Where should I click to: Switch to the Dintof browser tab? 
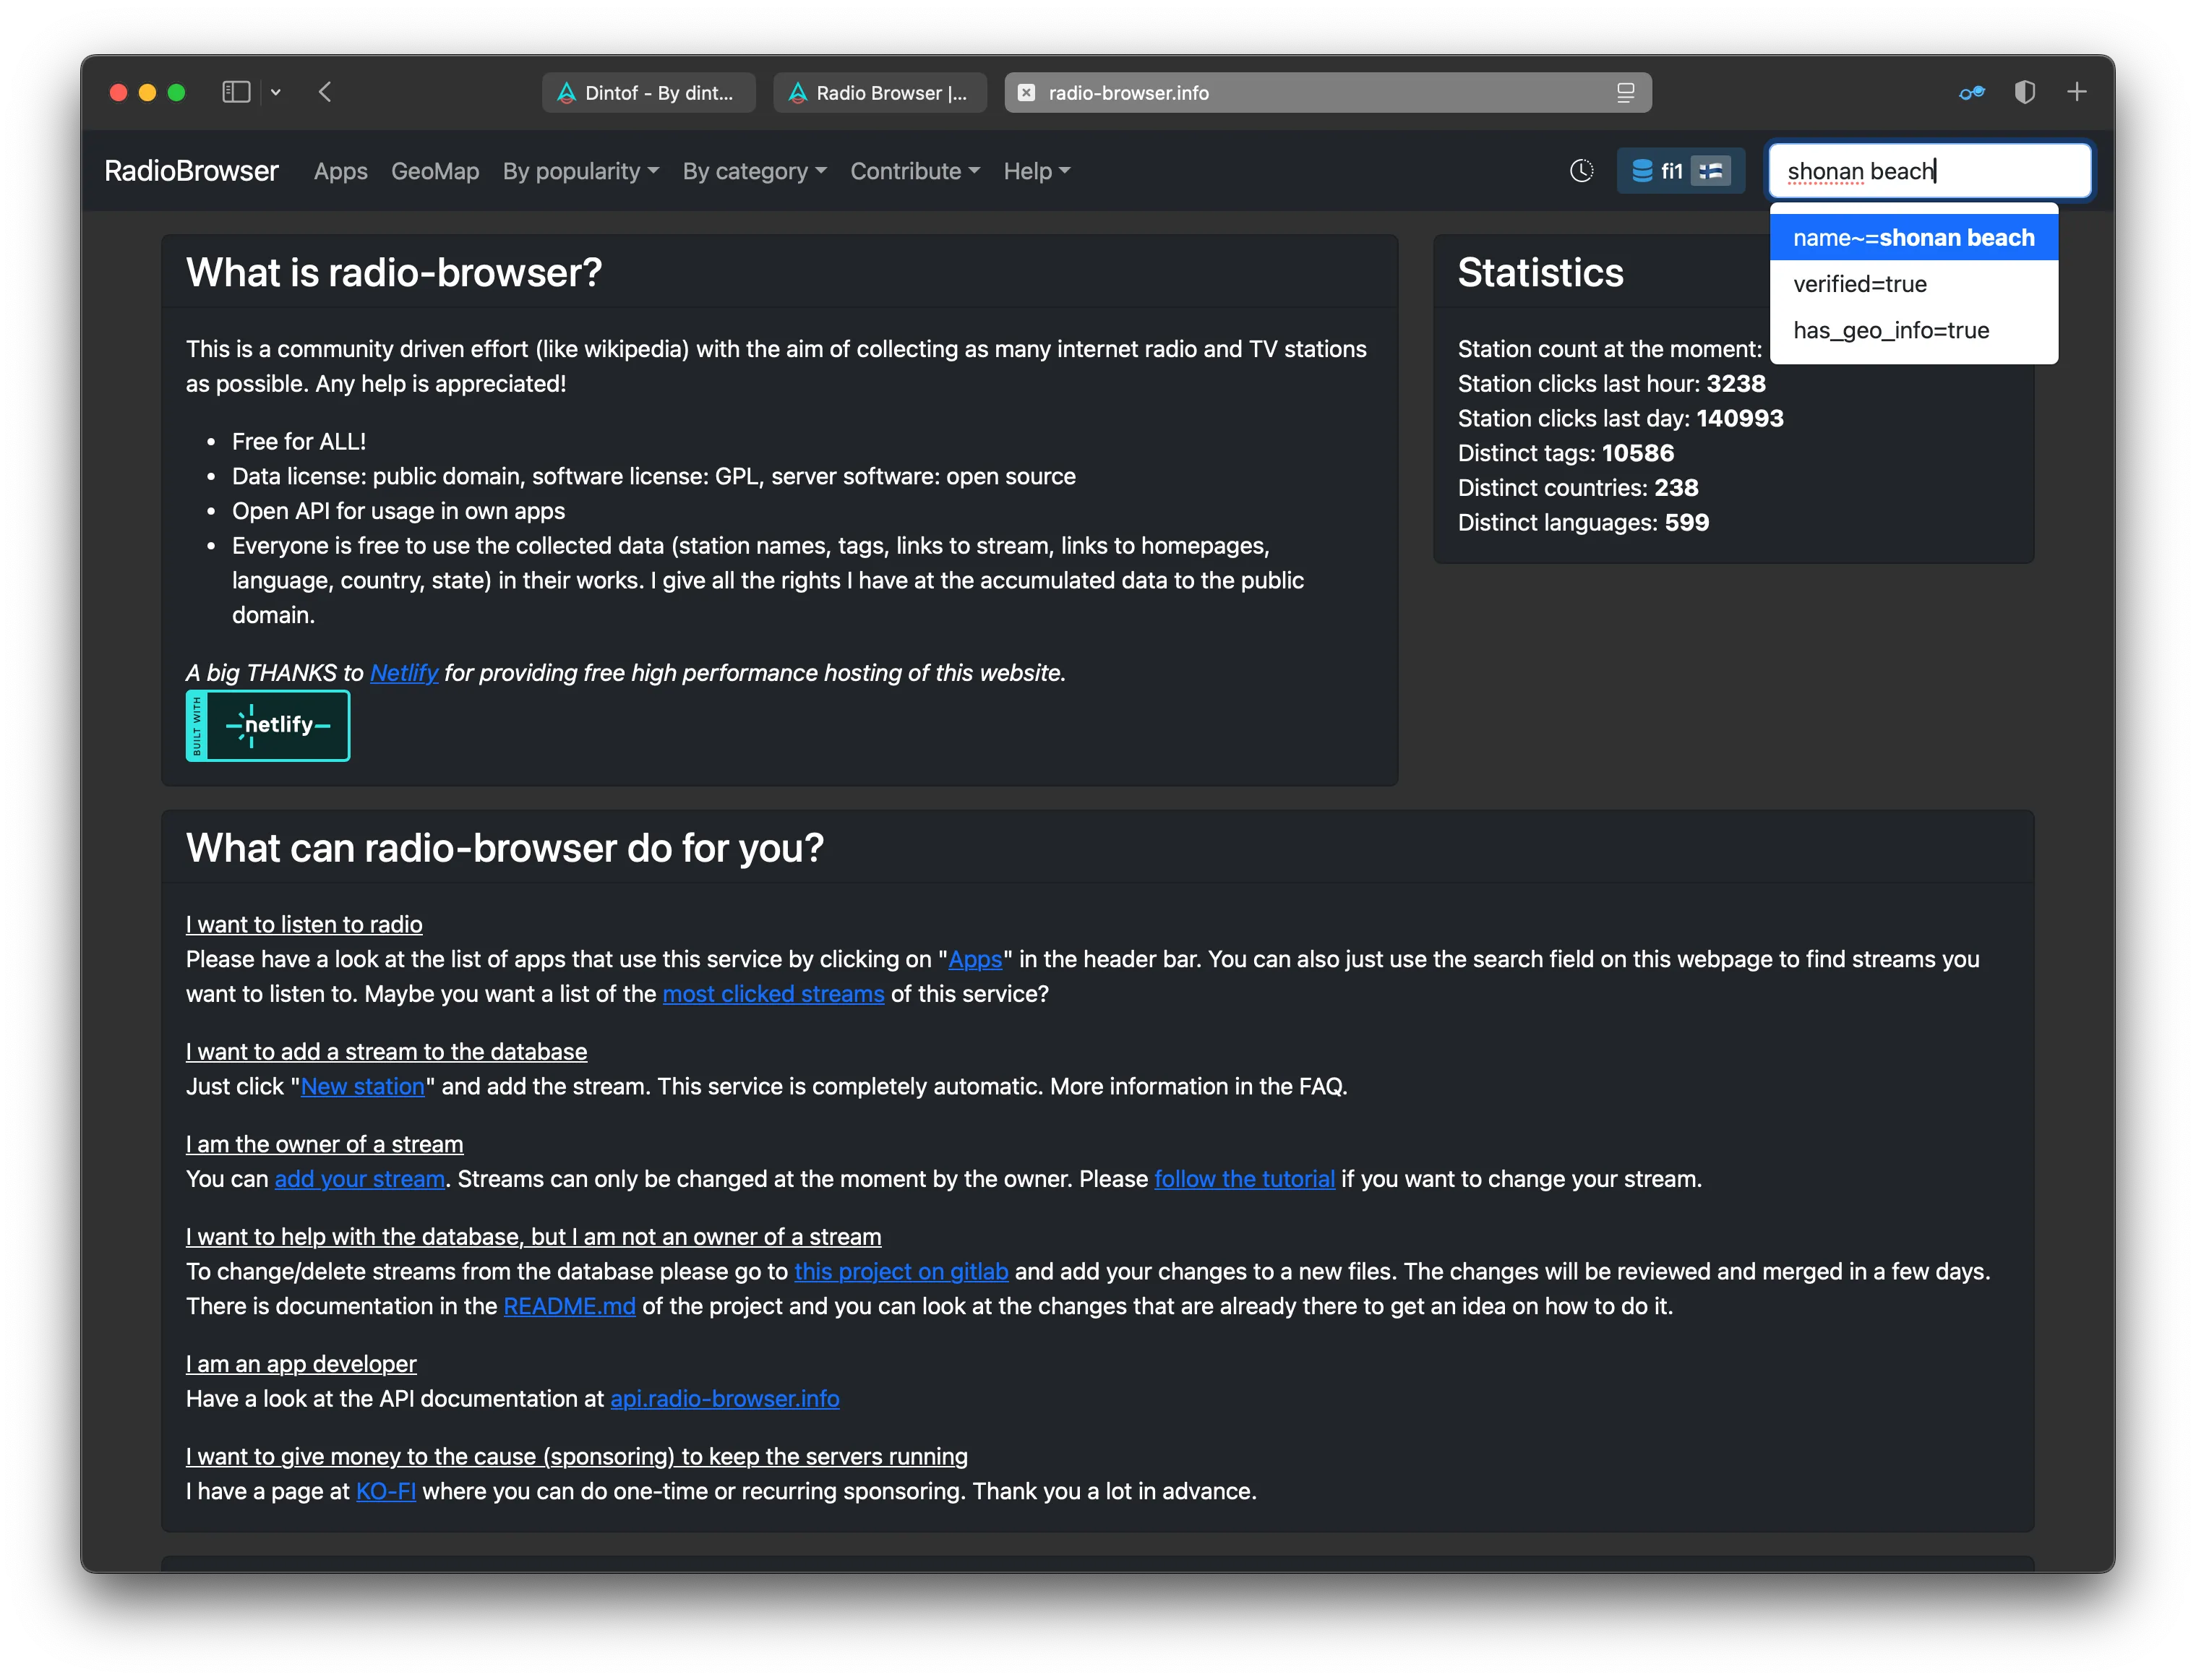click(649, 93)
